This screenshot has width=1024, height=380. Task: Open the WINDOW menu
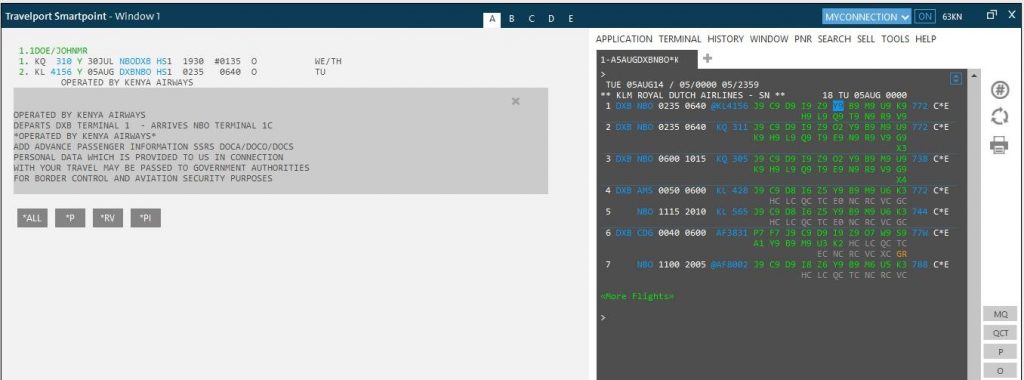pyautogui.click(x=769, y=39)
